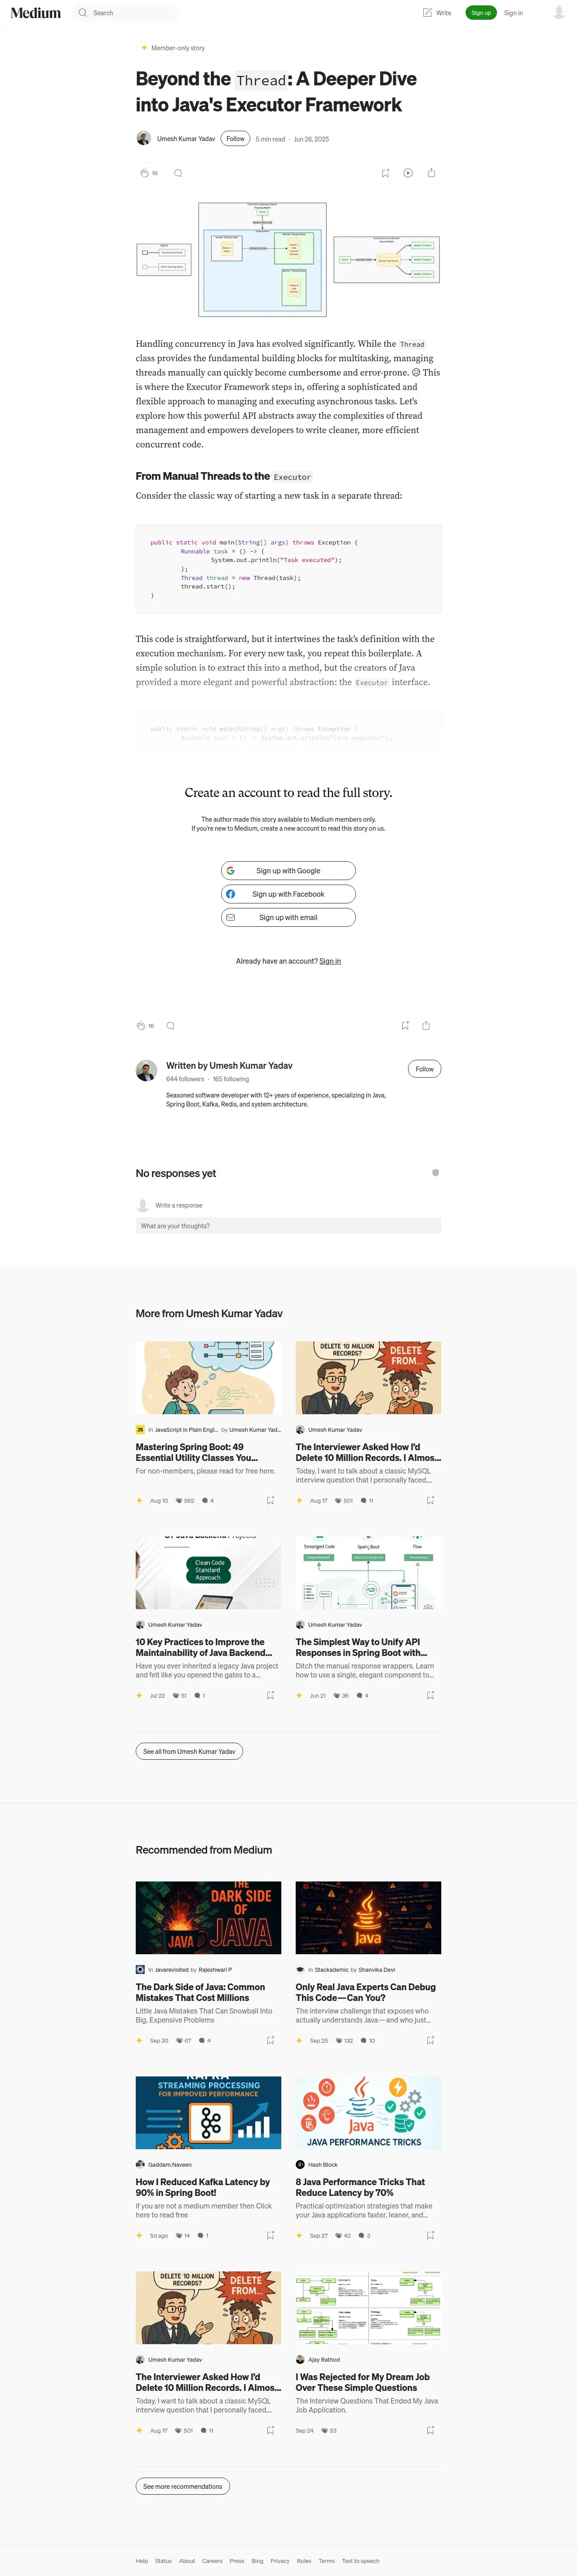577x2576 pixels.
Task: Click the responses shield icon
Action: pyautogui.click(x=435, y=1172)
